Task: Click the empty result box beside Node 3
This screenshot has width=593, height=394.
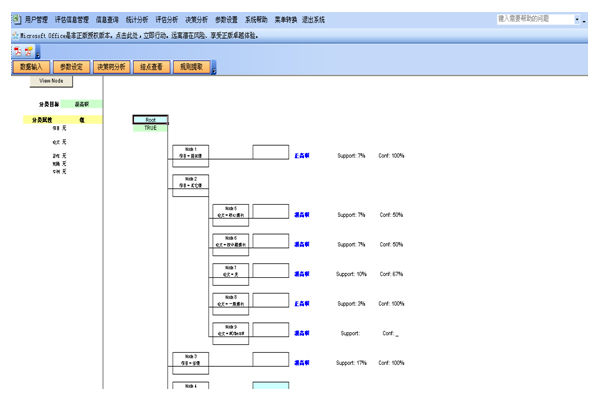Action: coord(271,359)
